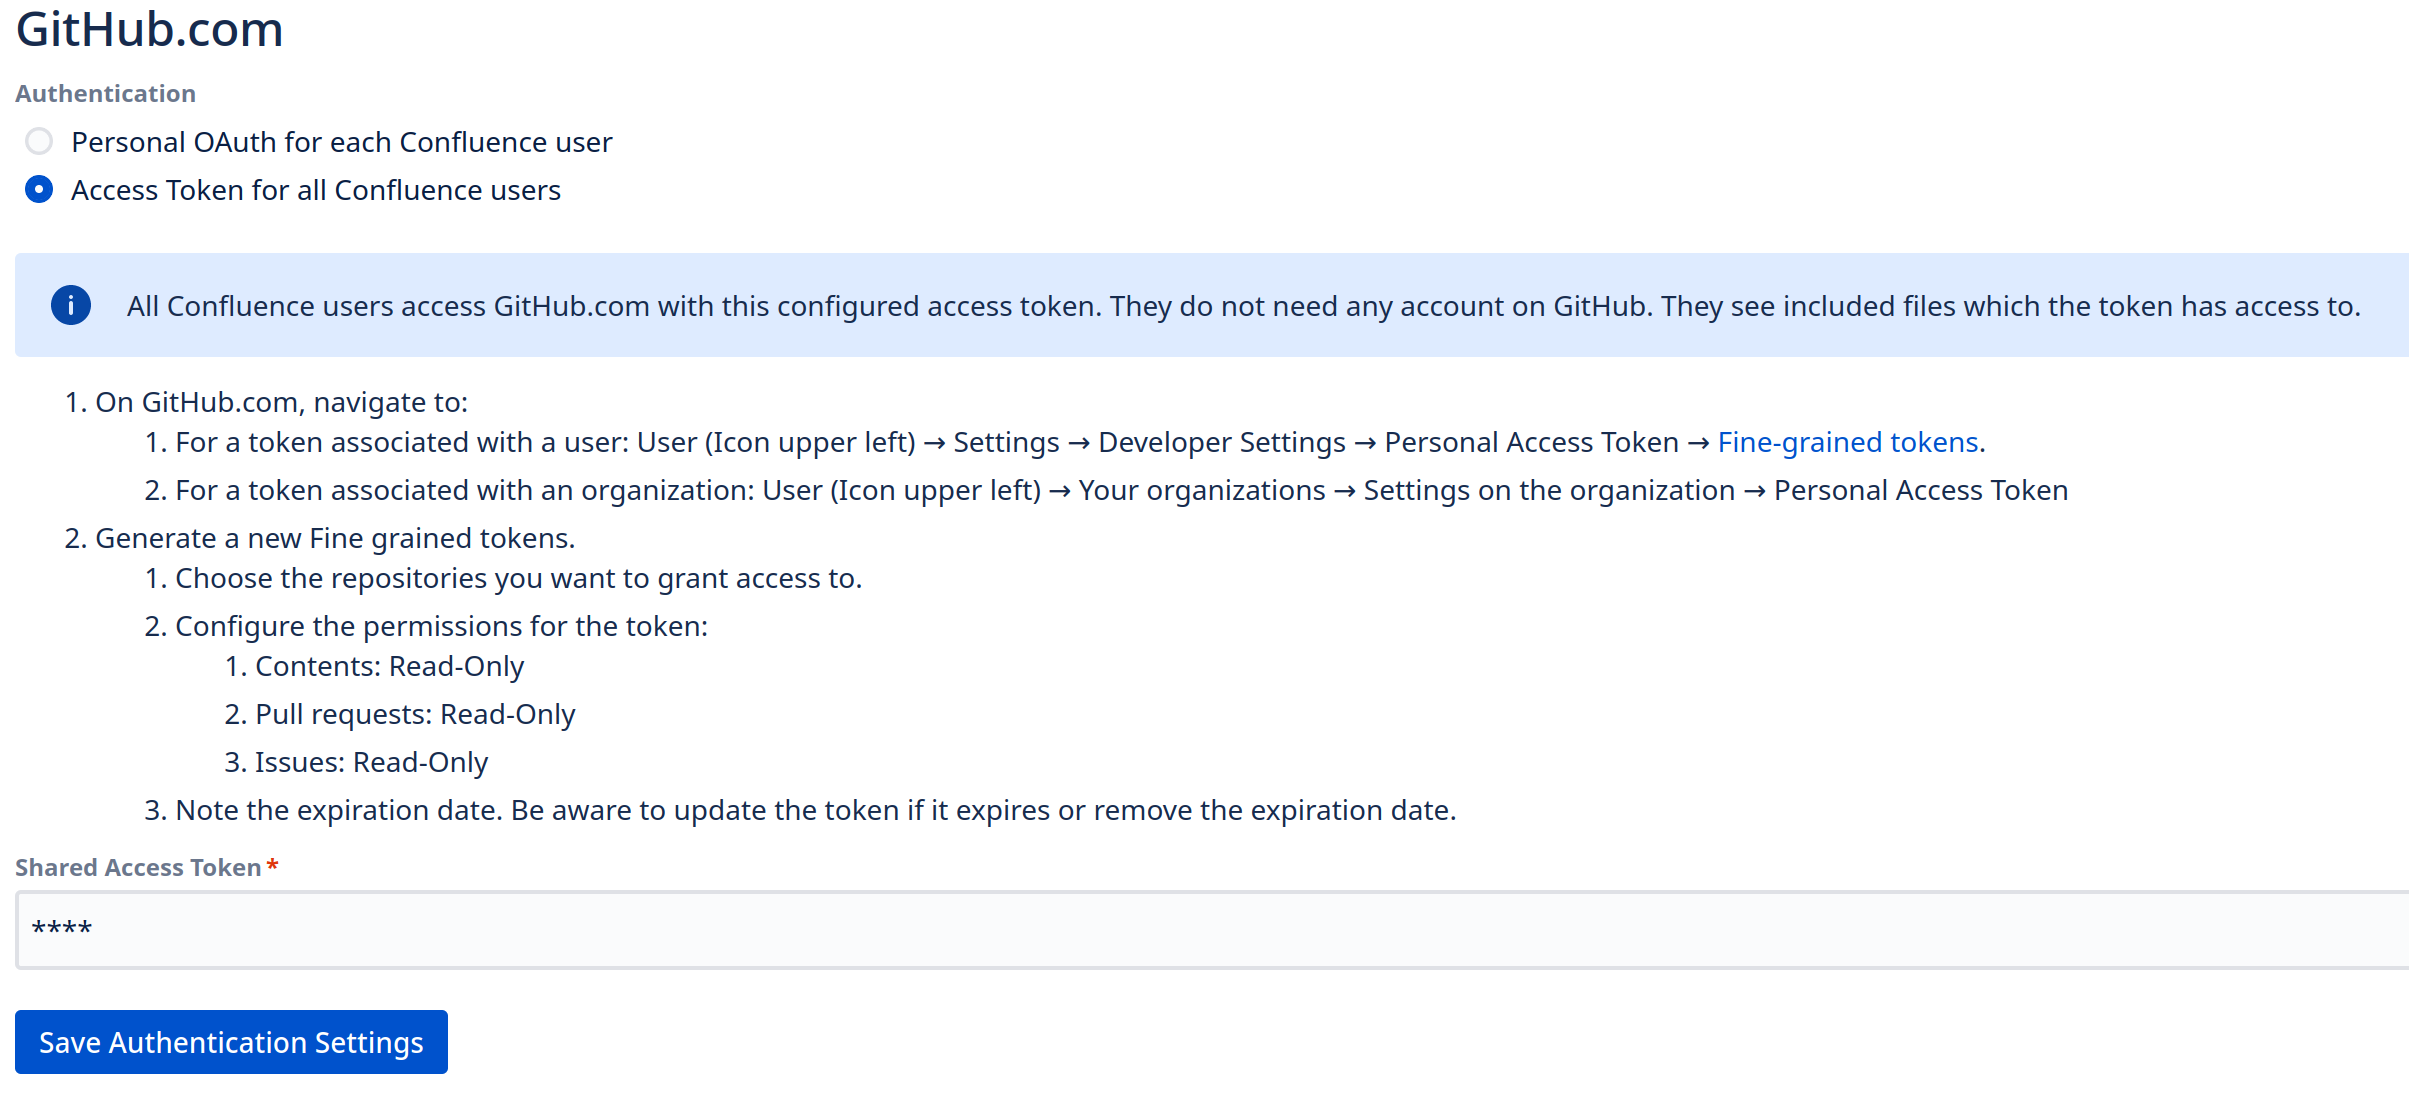This screenshot has width=2409, height=1104.
Task: Click the GitHub.com page heading
Action: (x=149, y=29)
